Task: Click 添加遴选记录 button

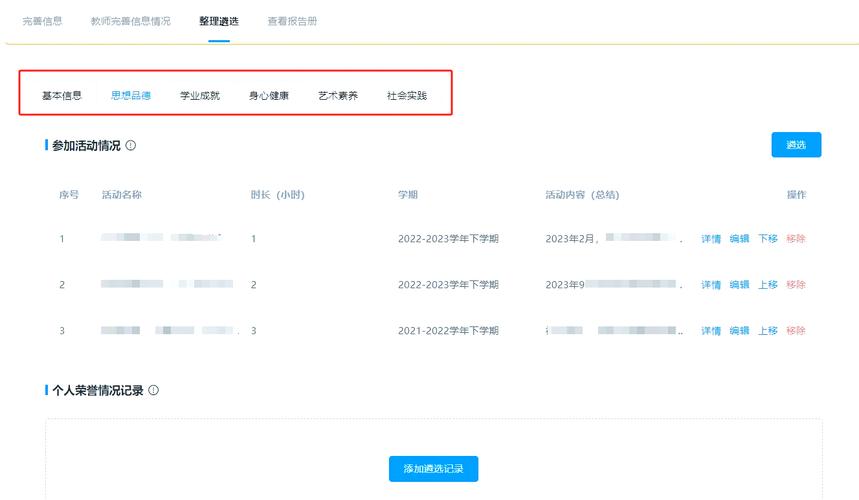Action: (433, 468)
